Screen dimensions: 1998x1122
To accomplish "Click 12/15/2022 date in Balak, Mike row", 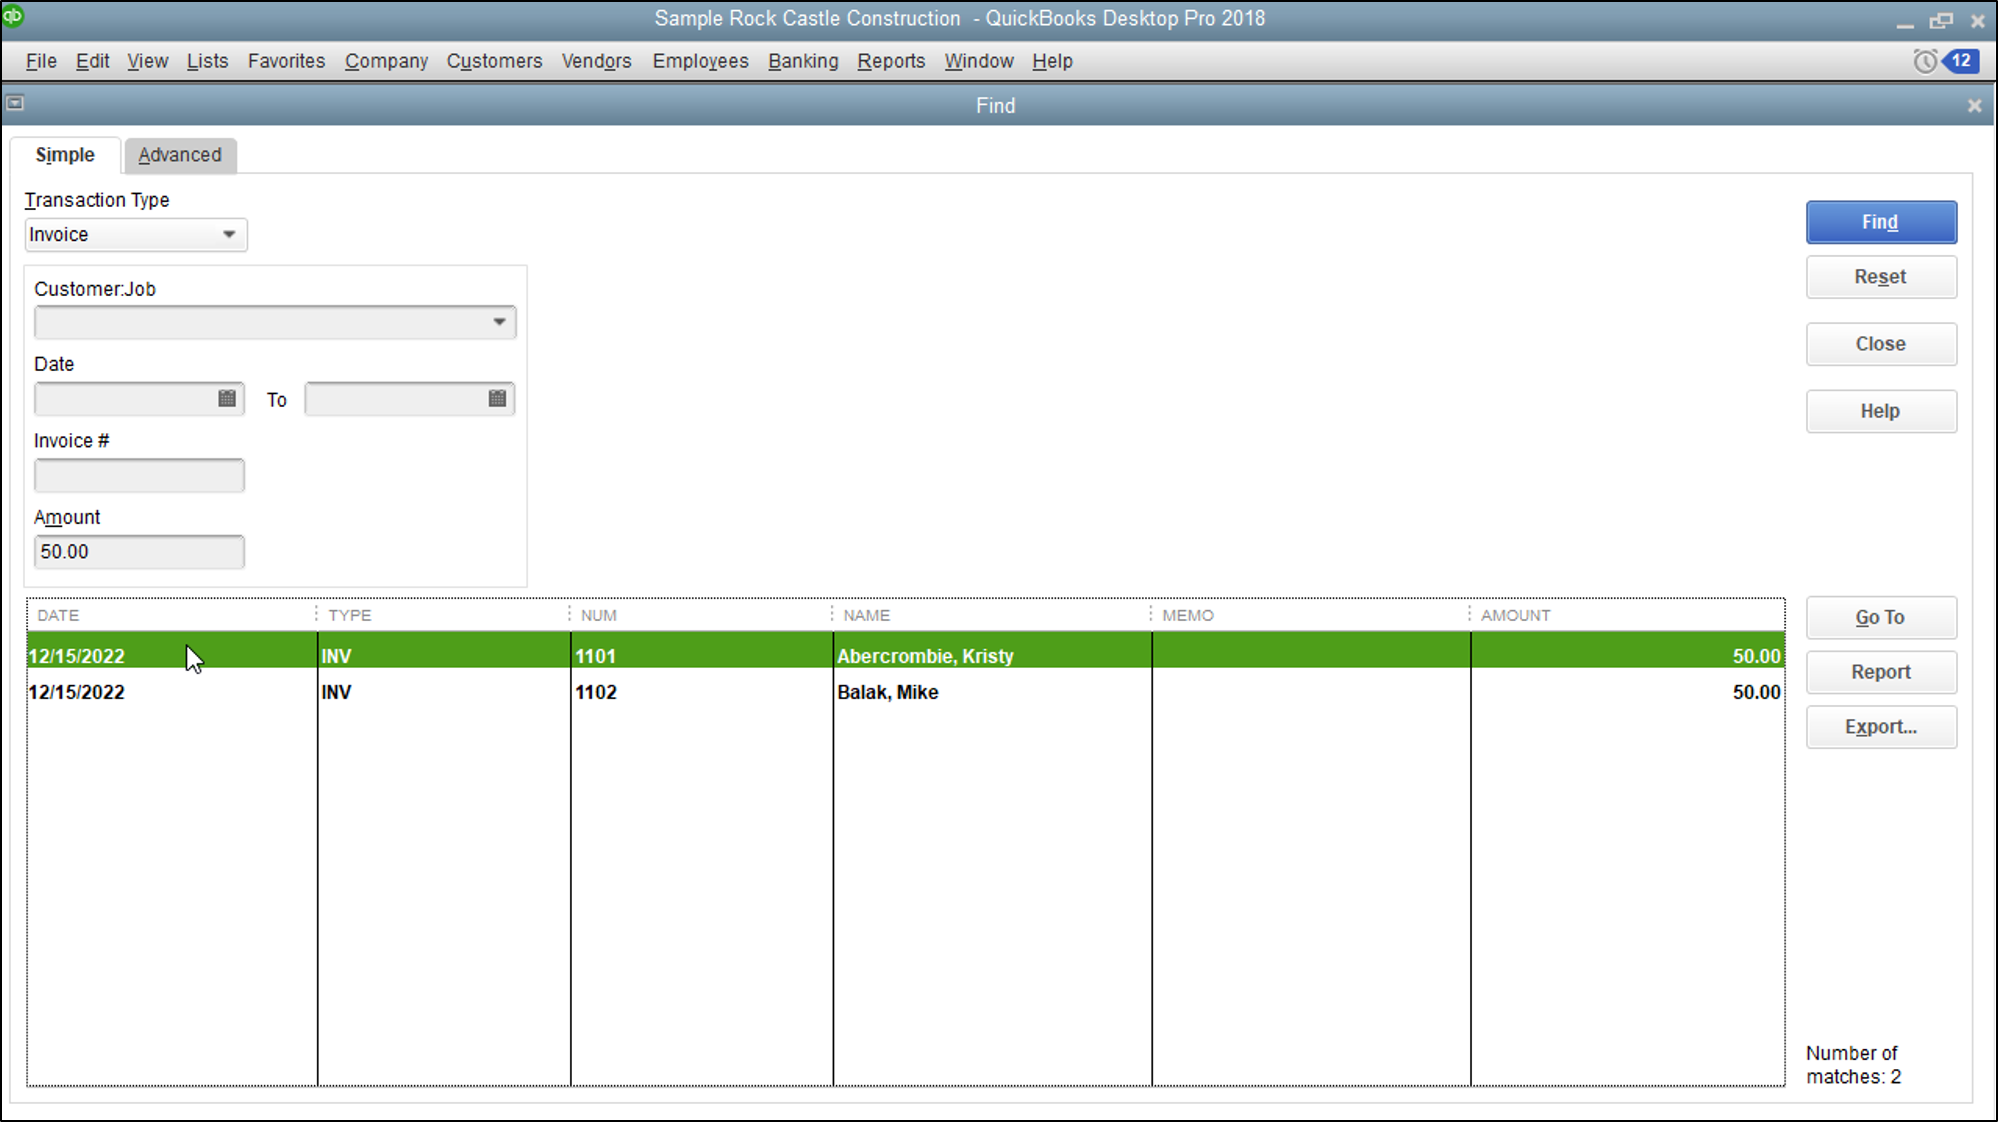I will point(172,692).
